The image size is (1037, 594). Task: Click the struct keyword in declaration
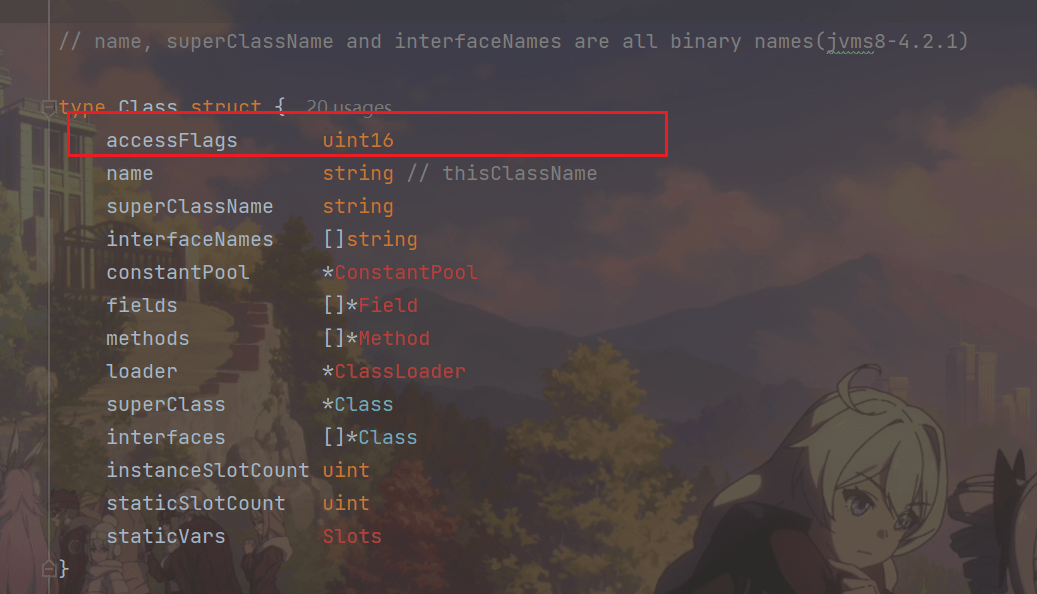[x=226, y=107]
